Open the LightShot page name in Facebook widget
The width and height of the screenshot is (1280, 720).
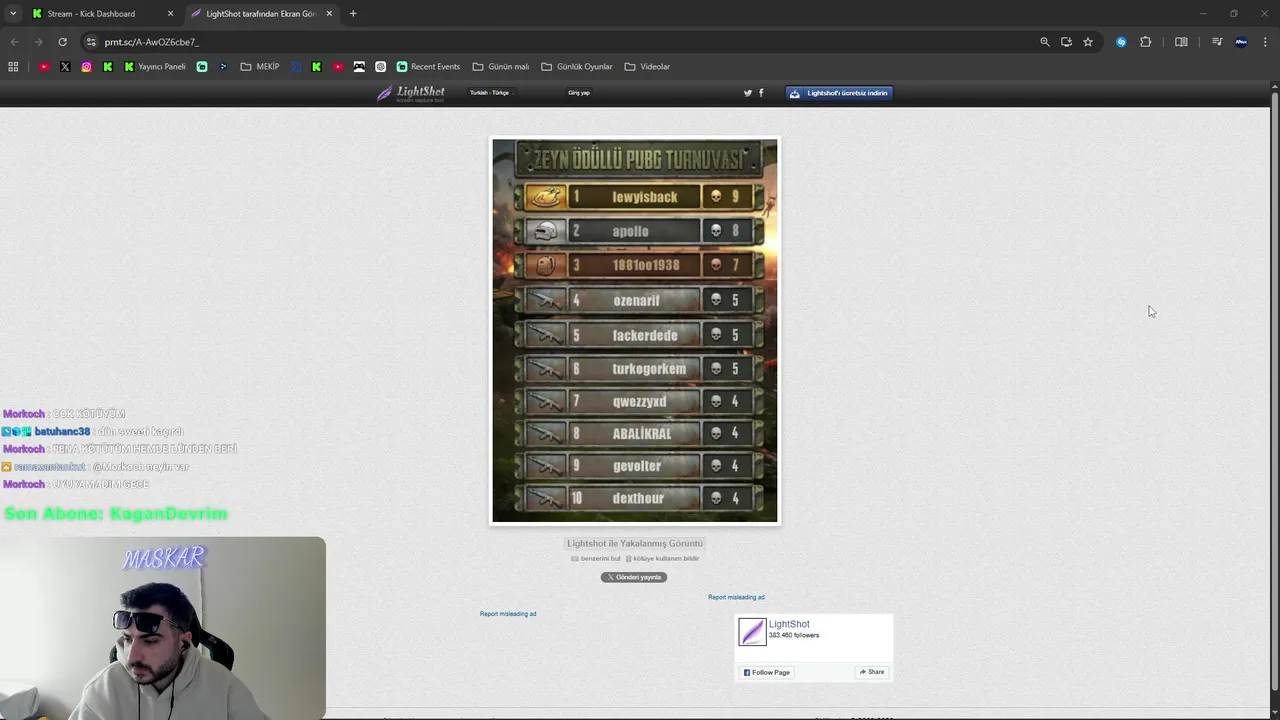coord(789,624)
